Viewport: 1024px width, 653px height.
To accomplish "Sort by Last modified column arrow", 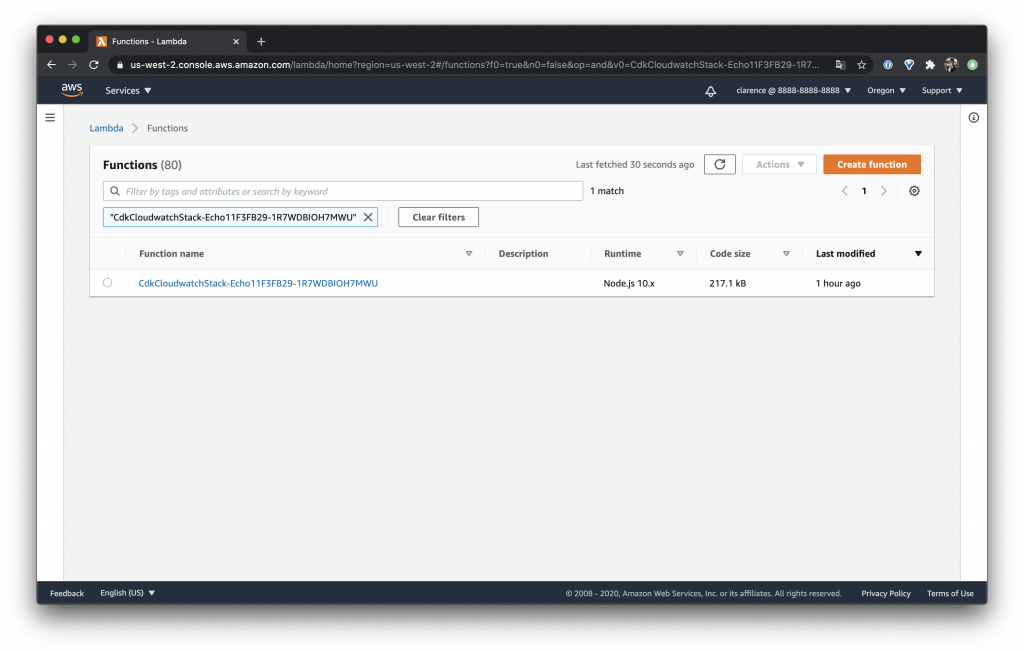I will point(918,253).
